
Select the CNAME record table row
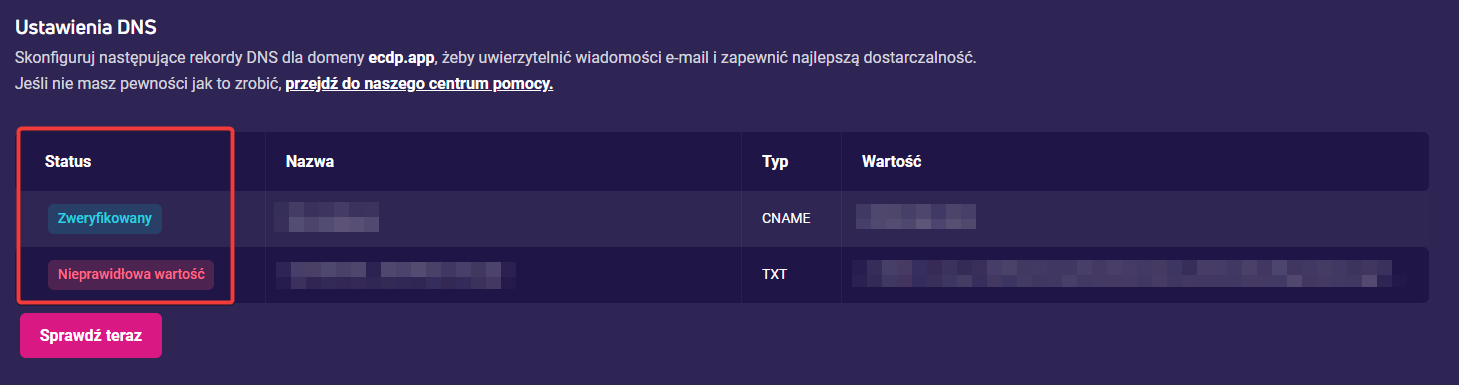click(723, 219)
